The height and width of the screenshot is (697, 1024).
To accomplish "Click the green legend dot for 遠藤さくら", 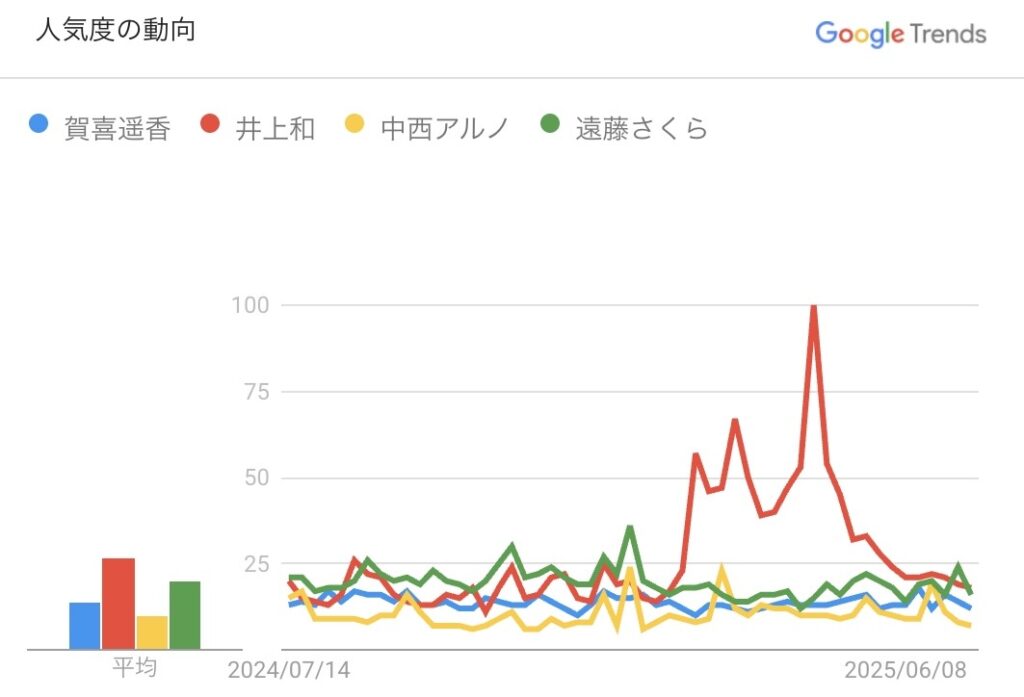I will (551, 123).
